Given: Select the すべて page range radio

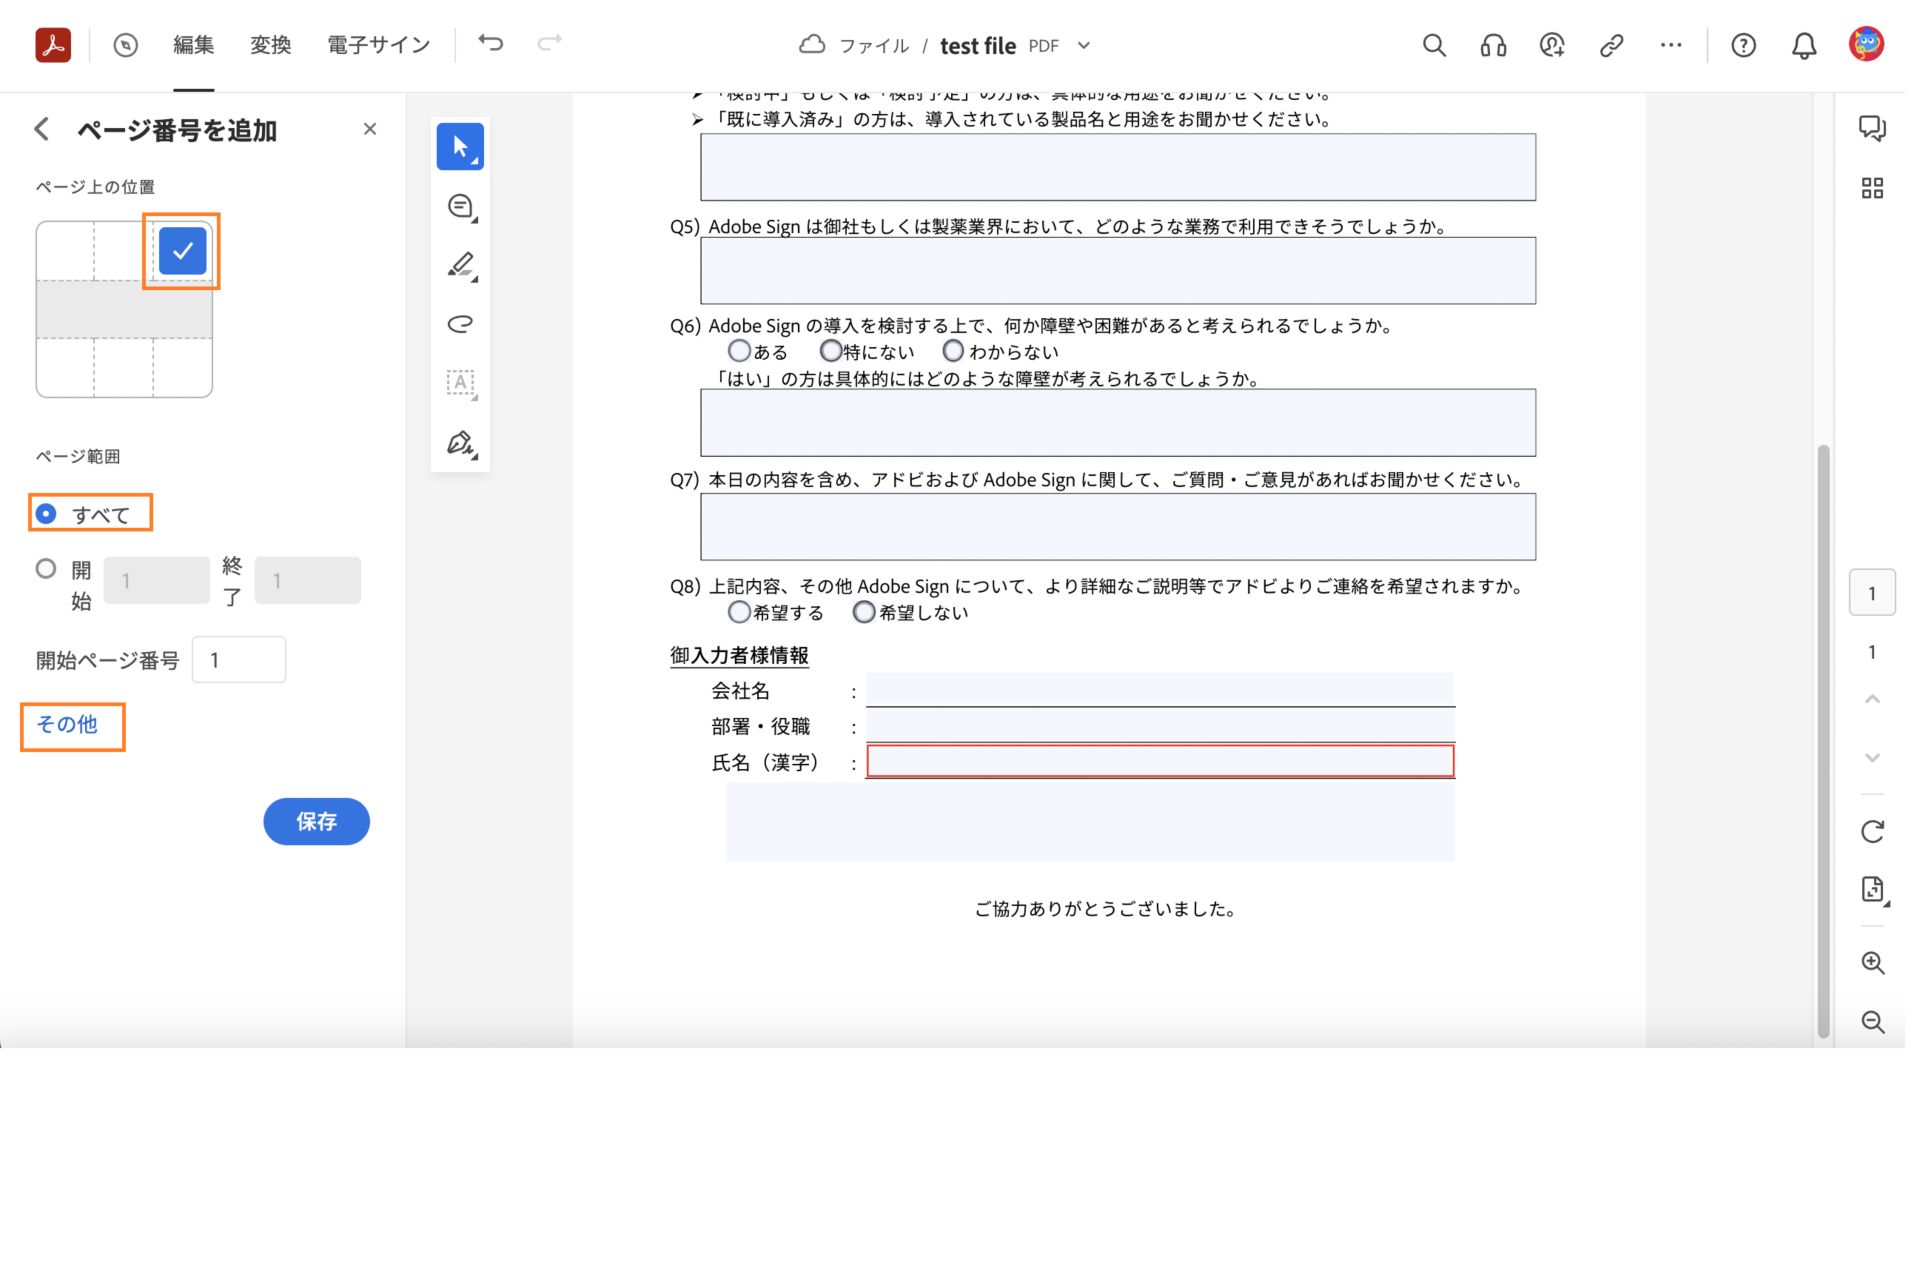Looking at the screenshot, I should point(46,514).
